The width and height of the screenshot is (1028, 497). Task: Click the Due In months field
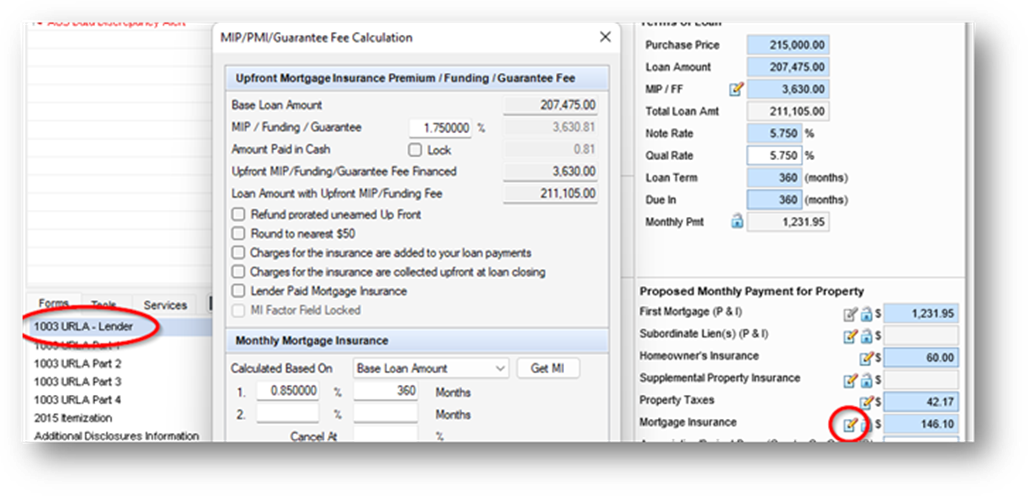[774, 200]
